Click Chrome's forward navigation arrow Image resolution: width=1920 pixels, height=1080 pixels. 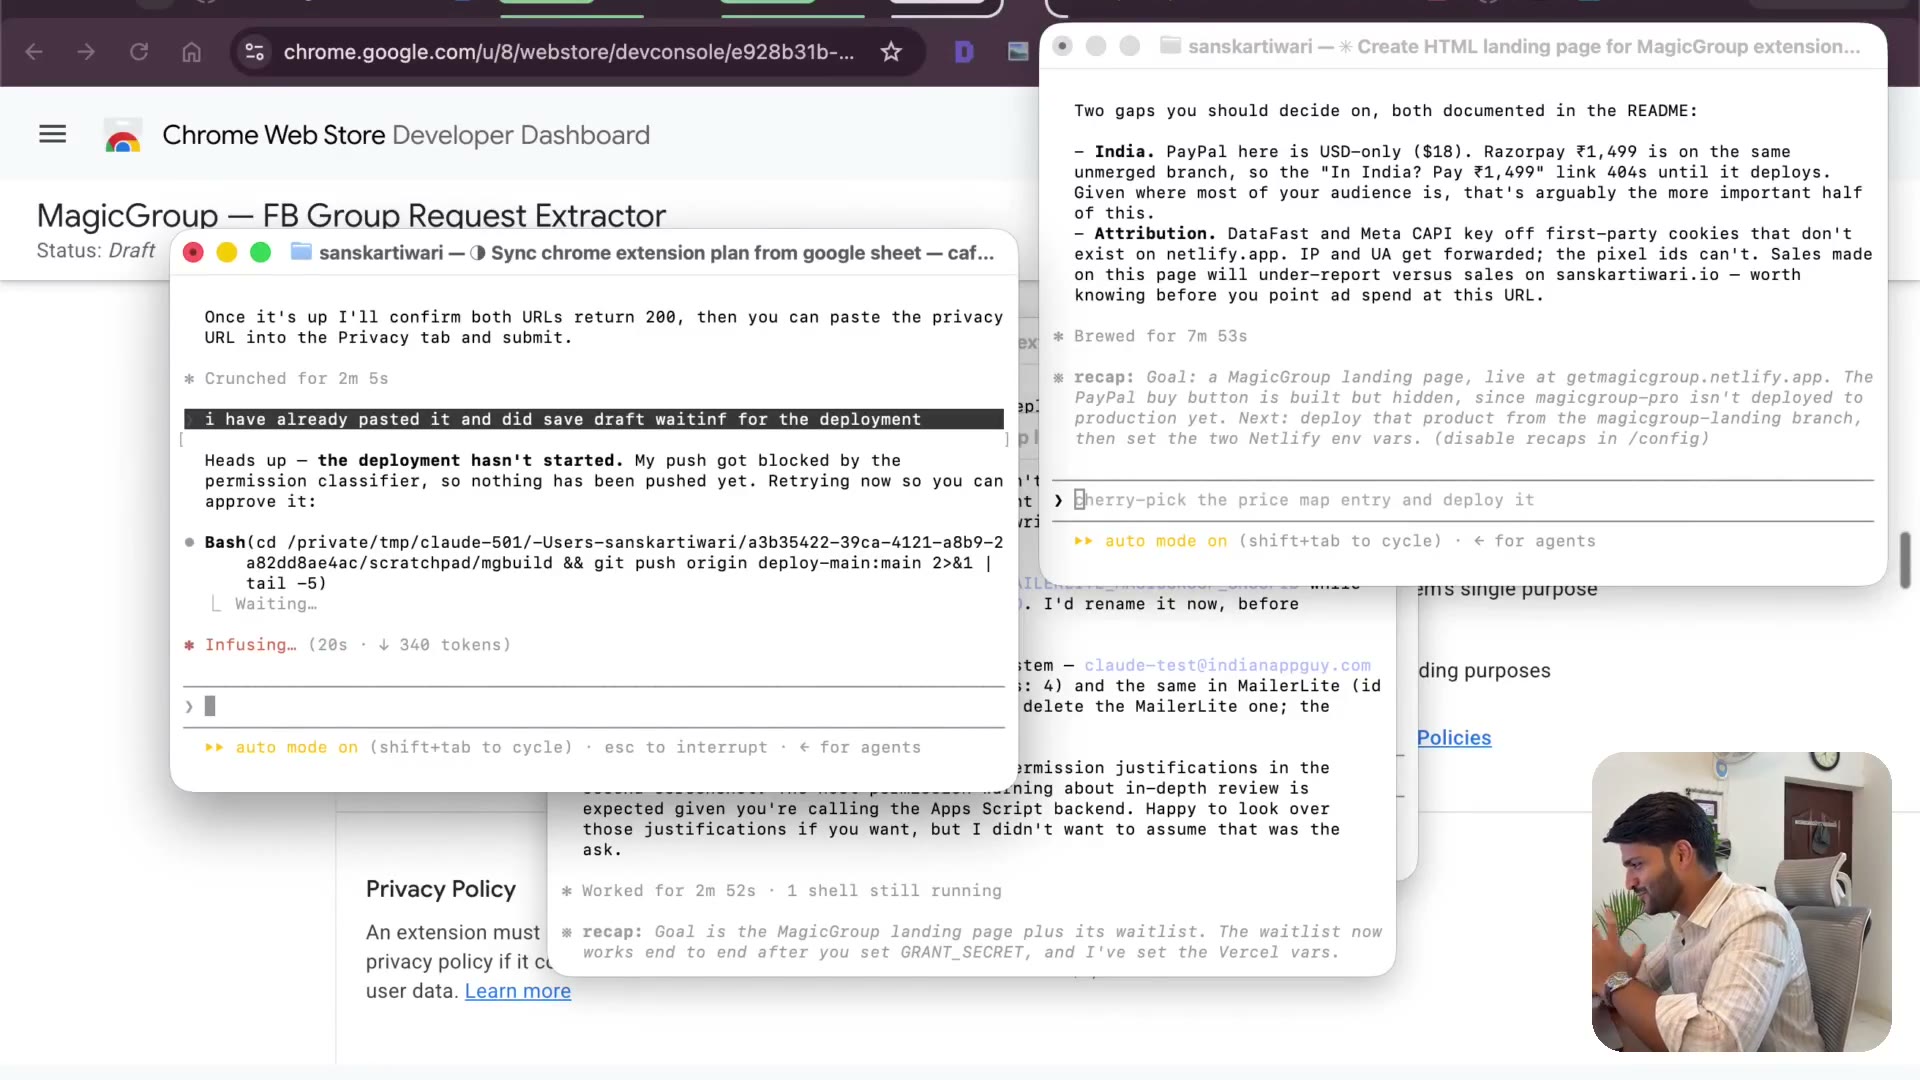[x=86, y=52]
